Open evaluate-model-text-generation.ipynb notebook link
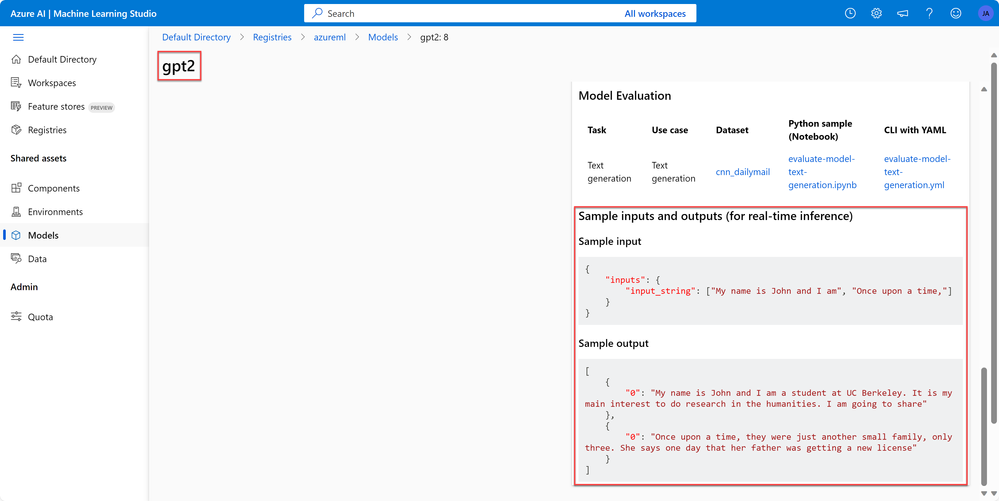The image size is (999, 501). click(823, 172)
